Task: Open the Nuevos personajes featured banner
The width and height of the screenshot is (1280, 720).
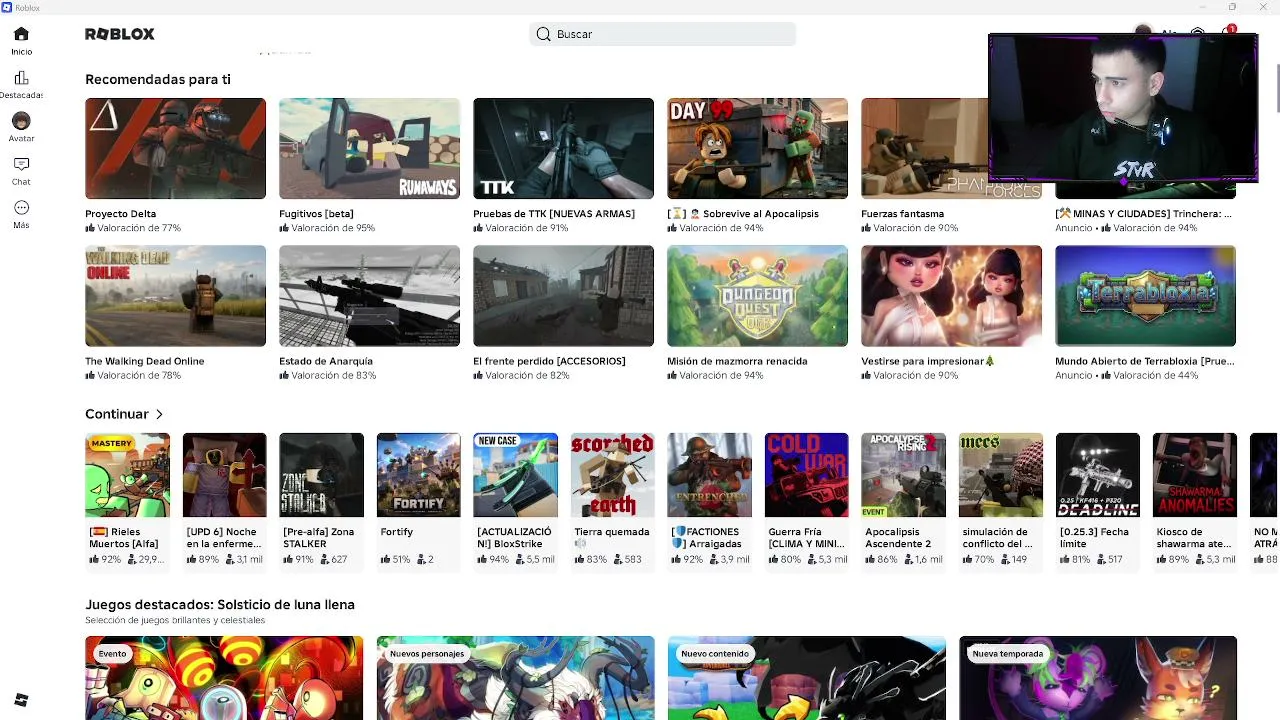Action: [x=515, y=678]
